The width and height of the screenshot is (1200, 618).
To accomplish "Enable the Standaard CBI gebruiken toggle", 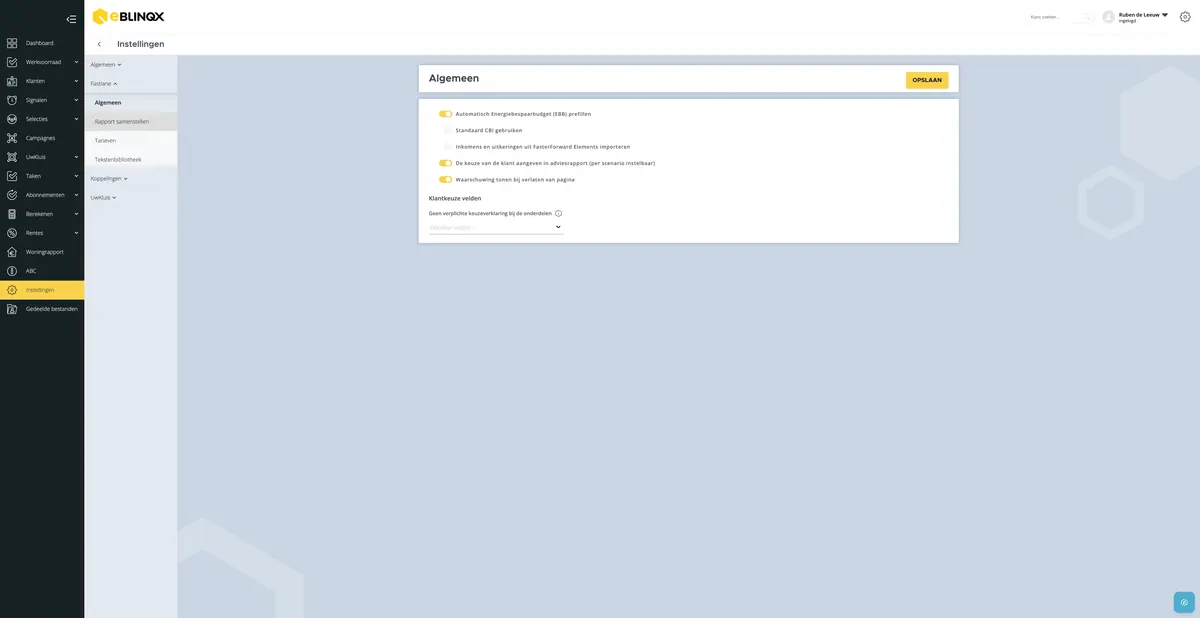I will pyautogui.click(x=445, y=130).
